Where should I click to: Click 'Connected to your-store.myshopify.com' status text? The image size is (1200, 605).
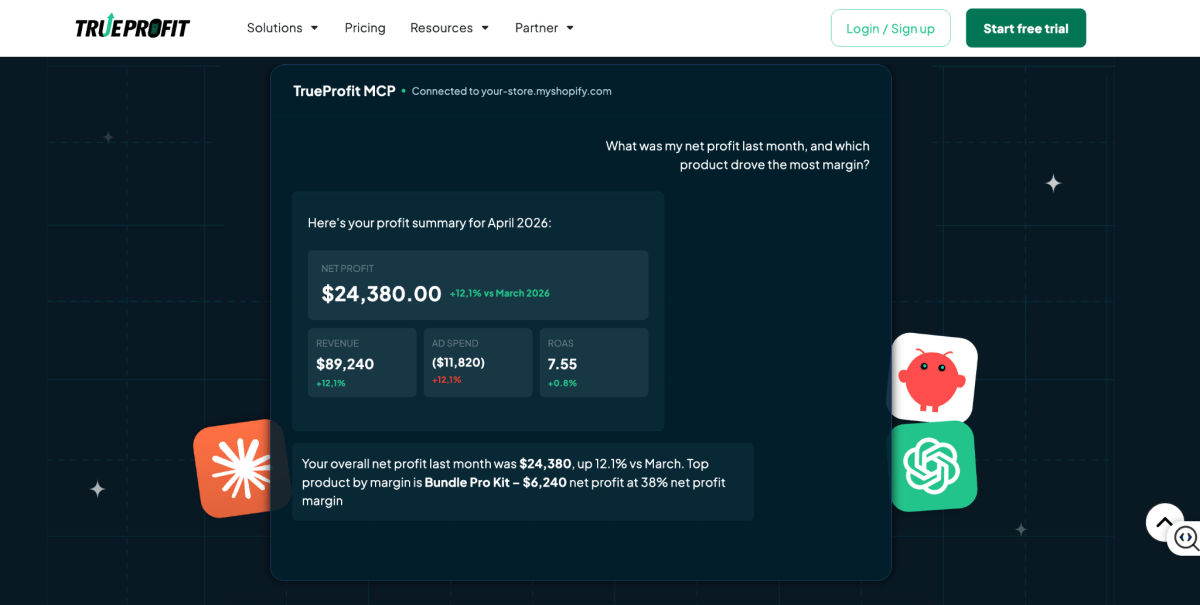coord(512,91)
